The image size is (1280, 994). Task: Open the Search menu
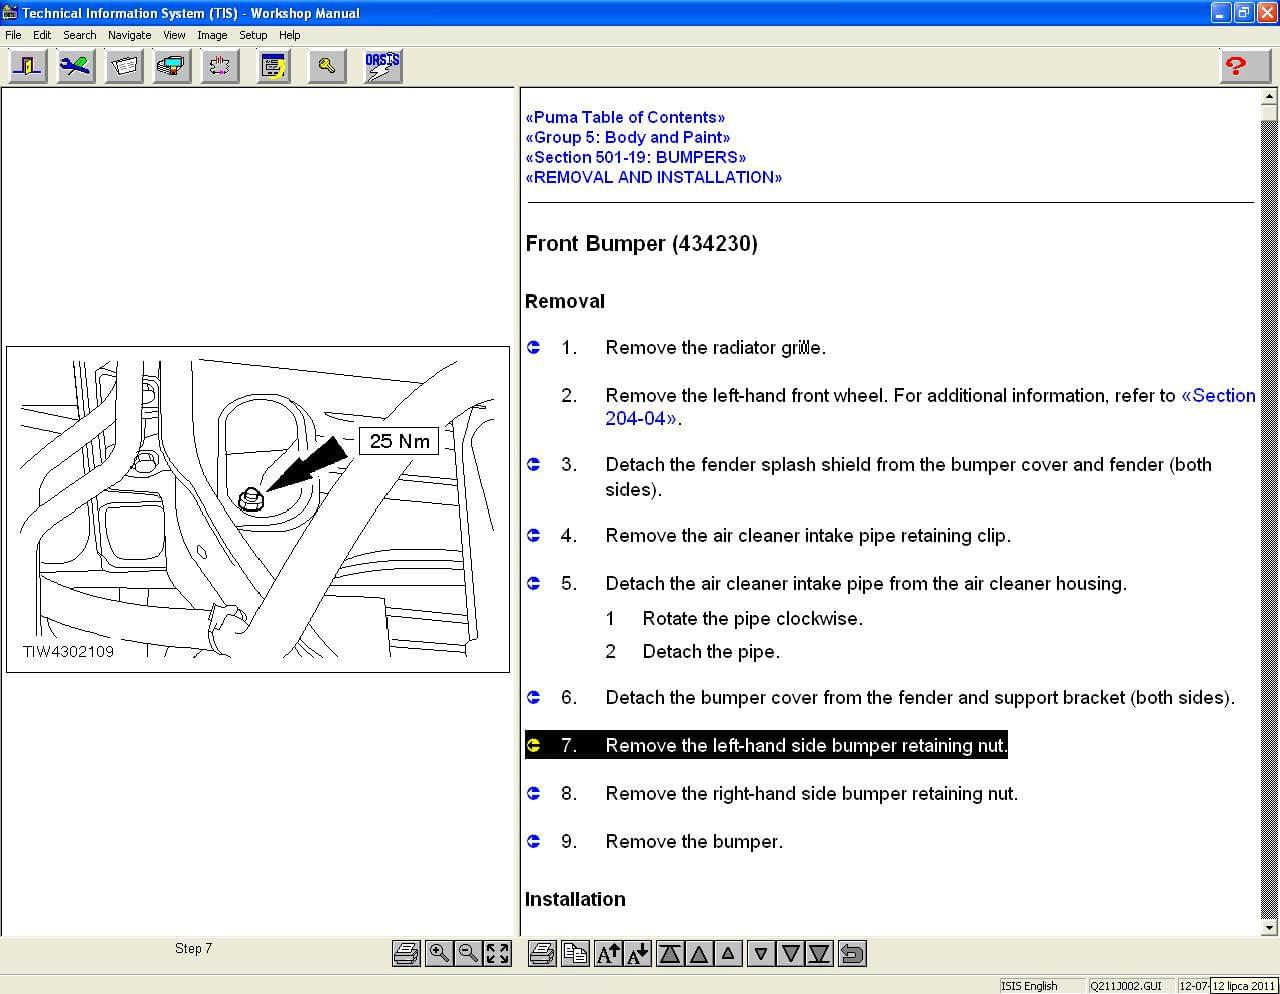(80, 35)
